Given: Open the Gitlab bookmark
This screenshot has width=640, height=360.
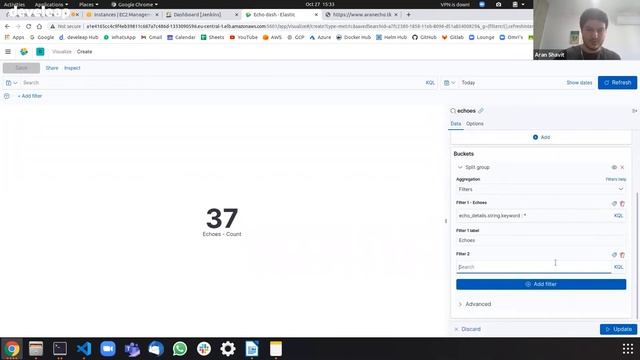Looking at the screenshot, I should coord(453,37).
